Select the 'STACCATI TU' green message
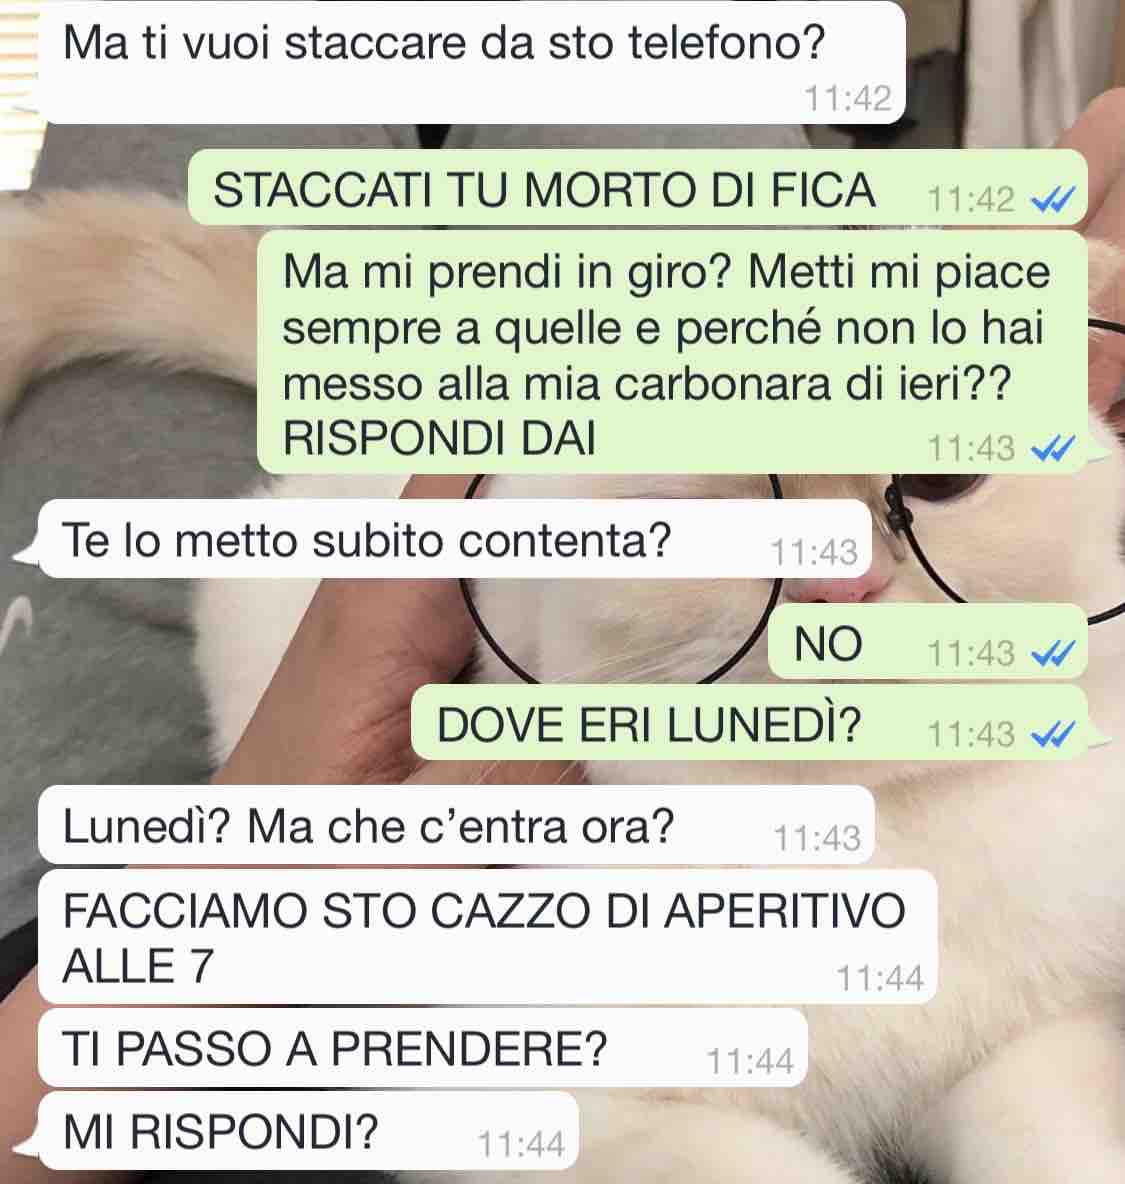Image resolution: width=1125 pixels, height=1184 pixels. 638,188
